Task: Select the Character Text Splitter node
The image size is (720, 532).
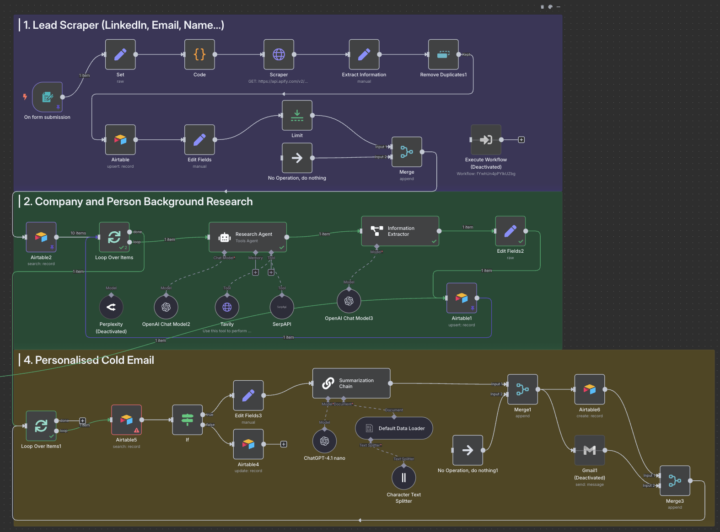Action: tap(404, 478)
